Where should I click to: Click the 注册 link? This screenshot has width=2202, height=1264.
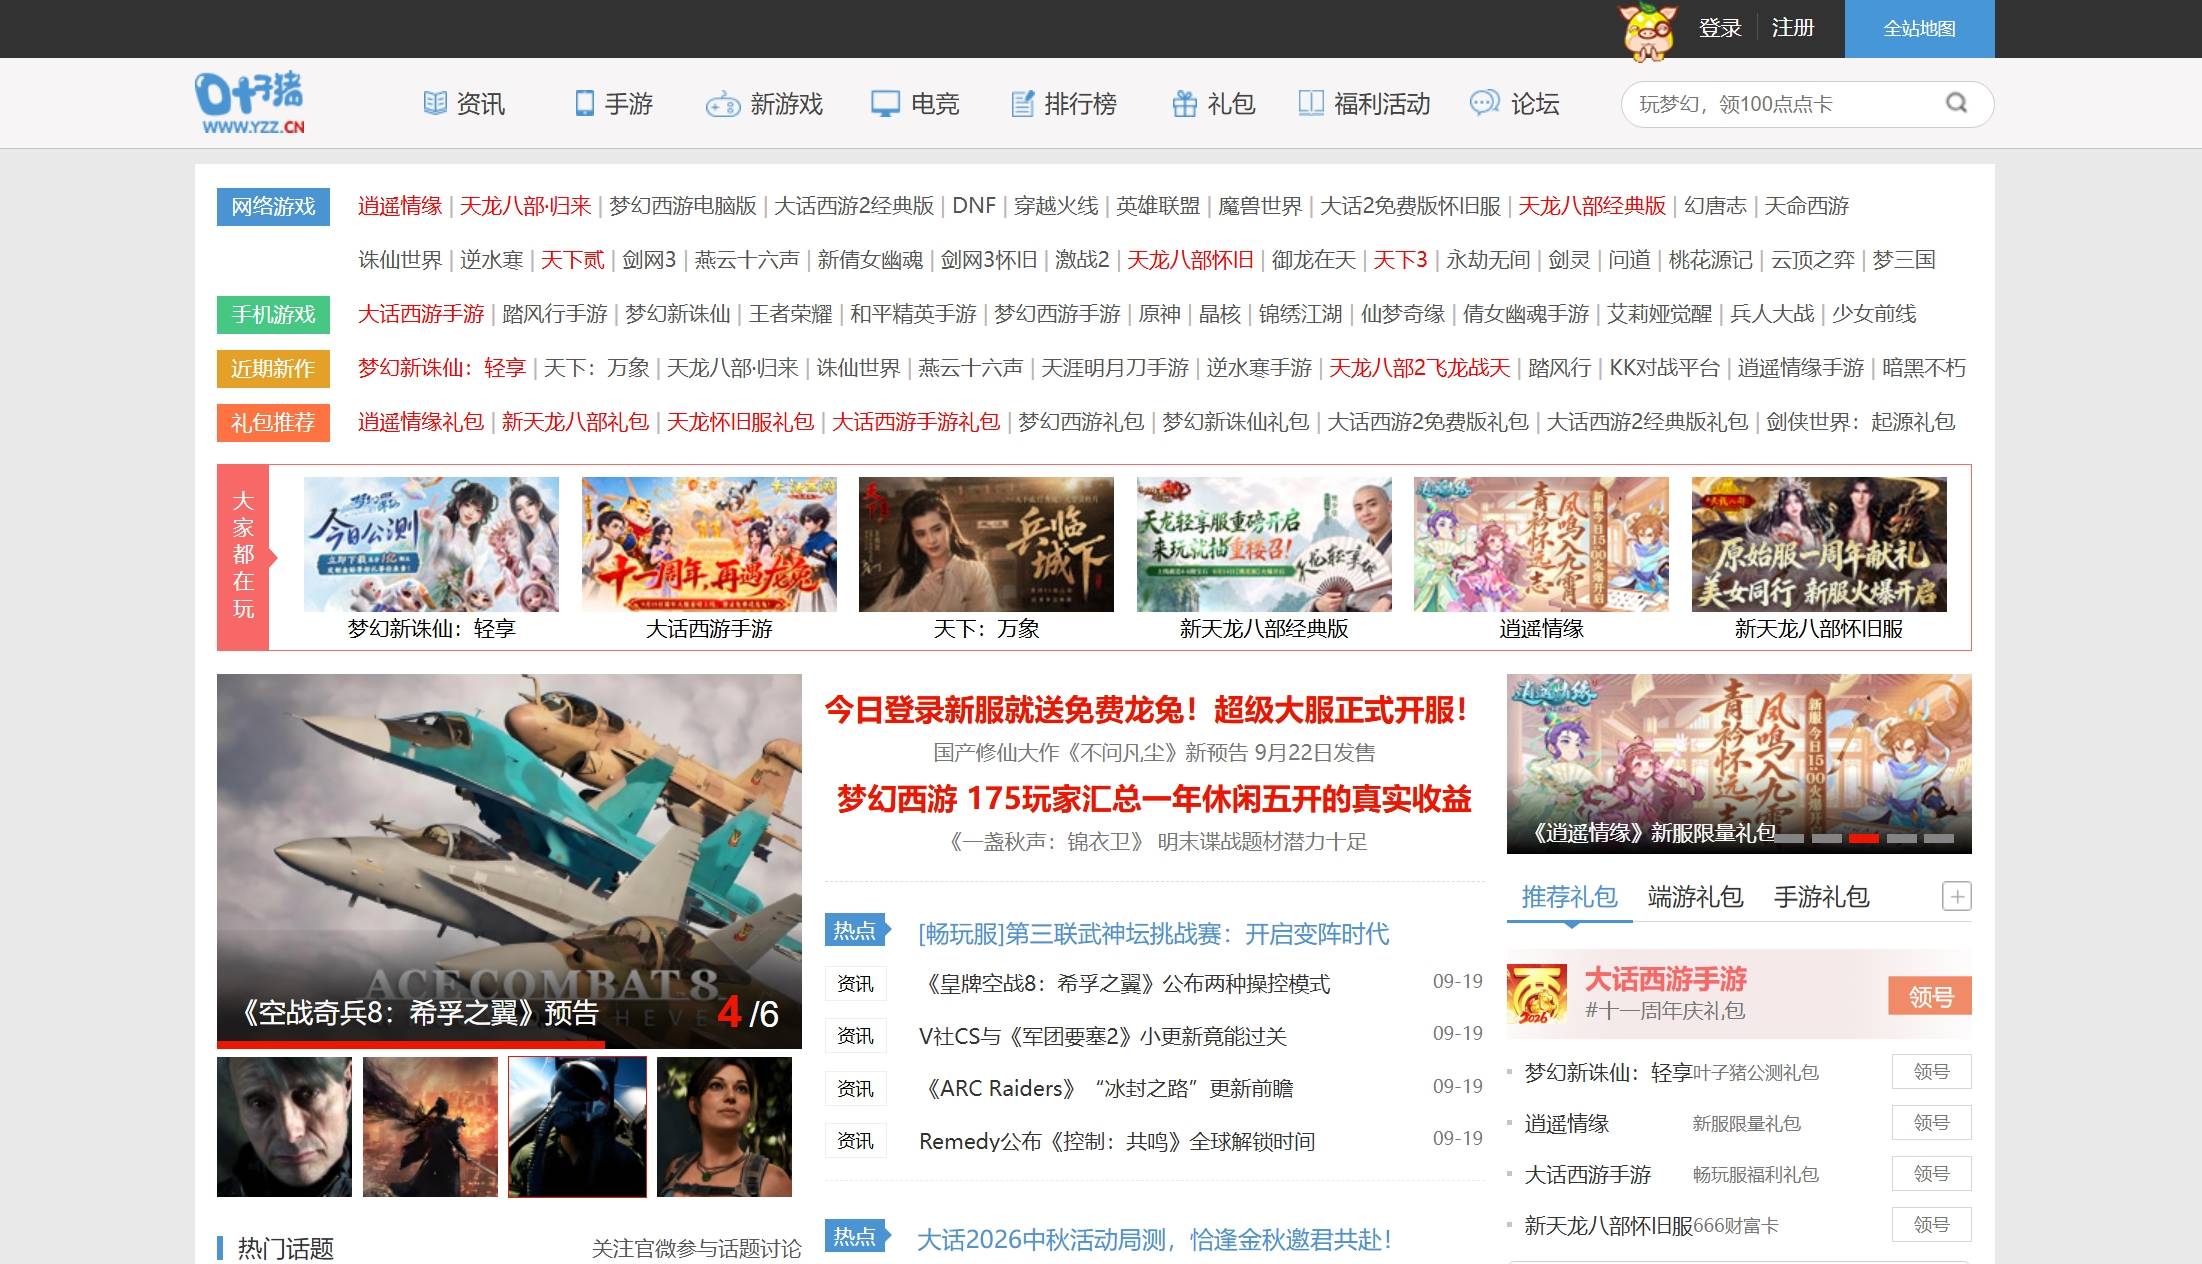pyautogui.click(x=1793, y=28)
